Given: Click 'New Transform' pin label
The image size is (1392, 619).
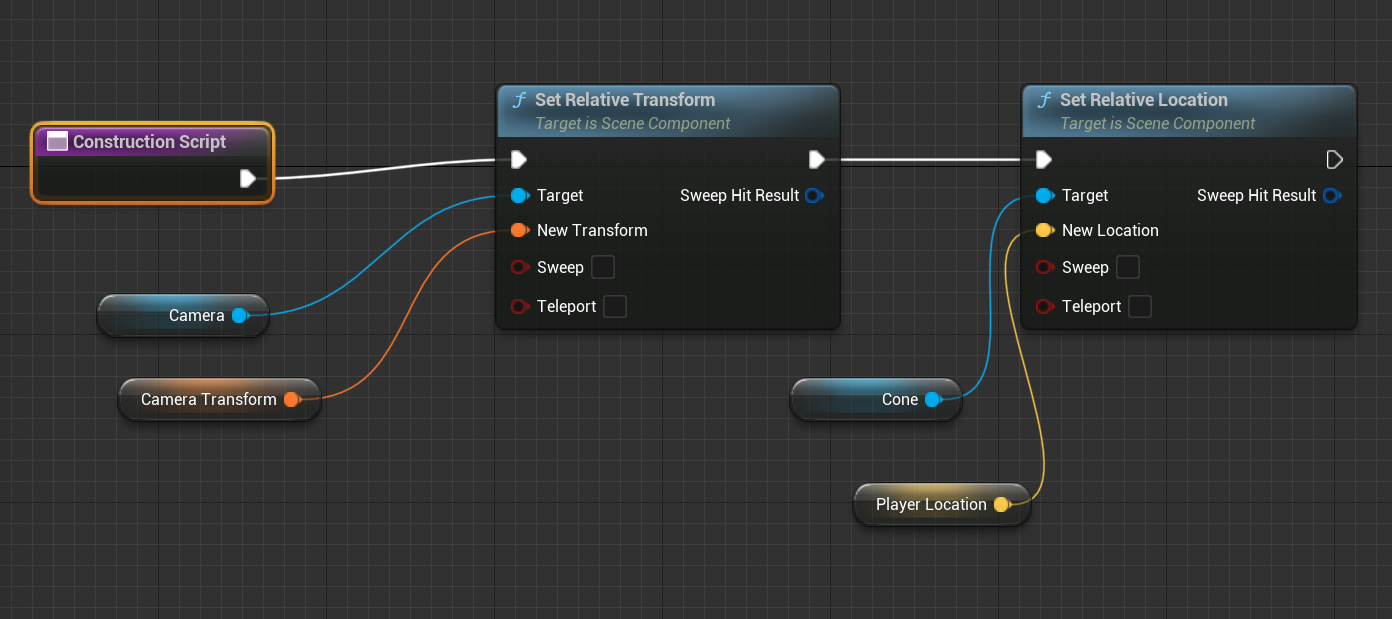Looking at the screenshot, I should point(592,230).
